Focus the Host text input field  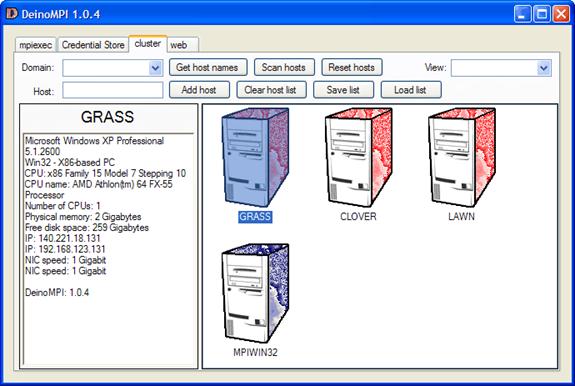point(113,90)
